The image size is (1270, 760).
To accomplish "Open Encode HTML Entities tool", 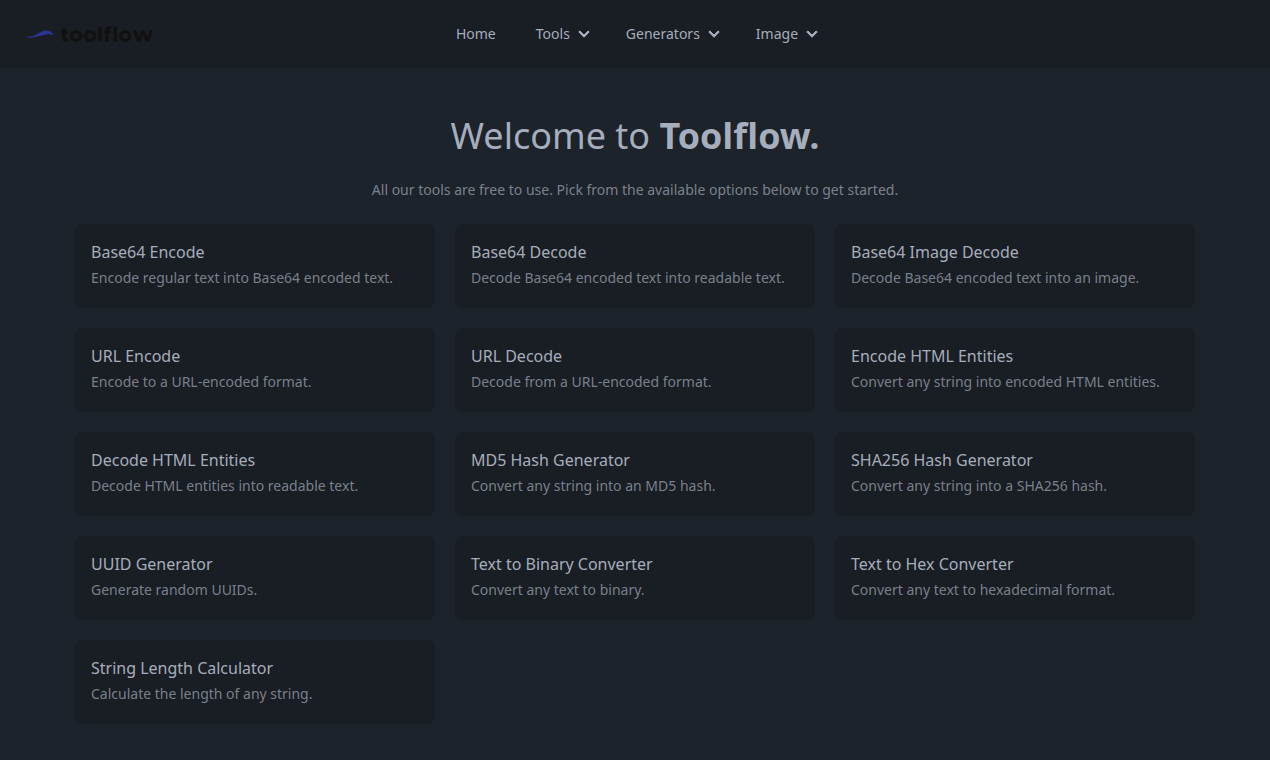I will [x=1015, y=369].
